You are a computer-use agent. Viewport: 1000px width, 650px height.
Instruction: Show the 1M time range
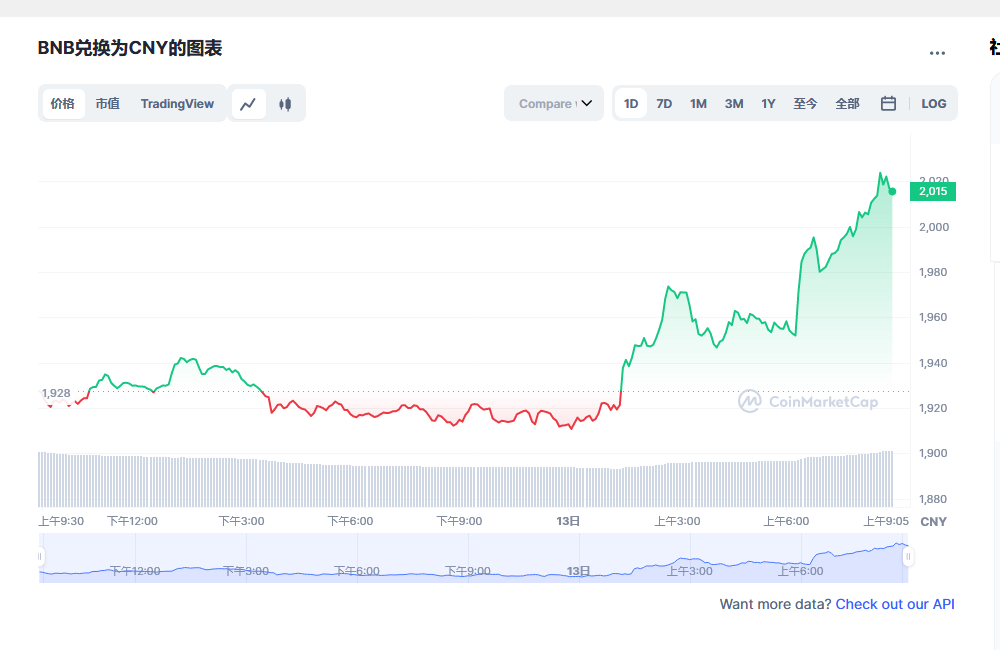point(698,104)
